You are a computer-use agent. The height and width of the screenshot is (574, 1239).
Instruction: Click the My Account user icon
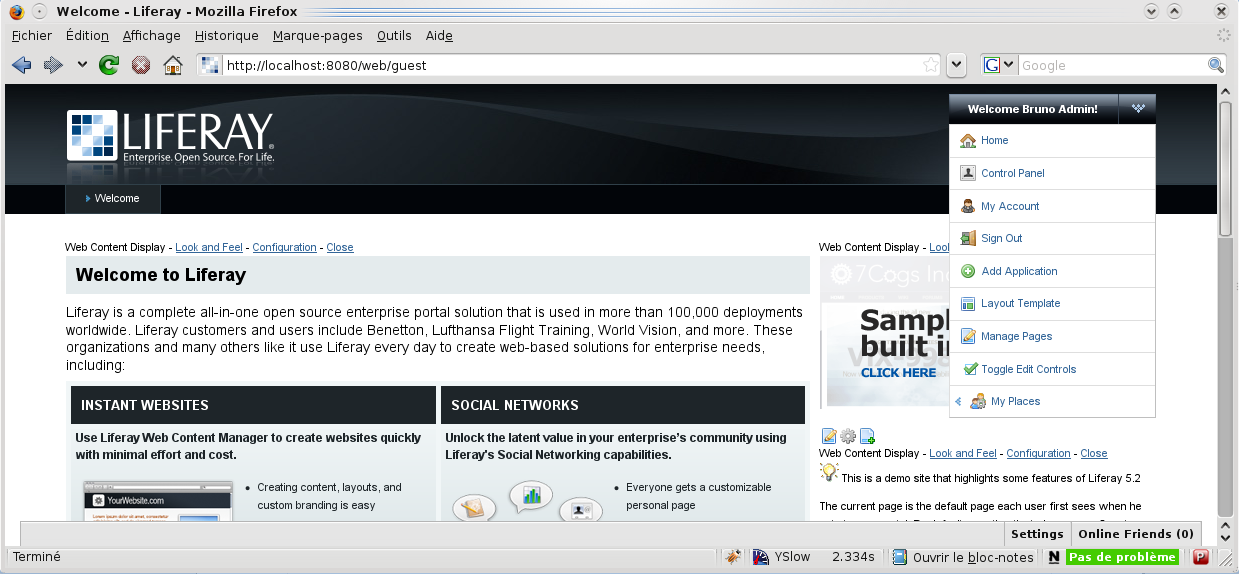967,206
